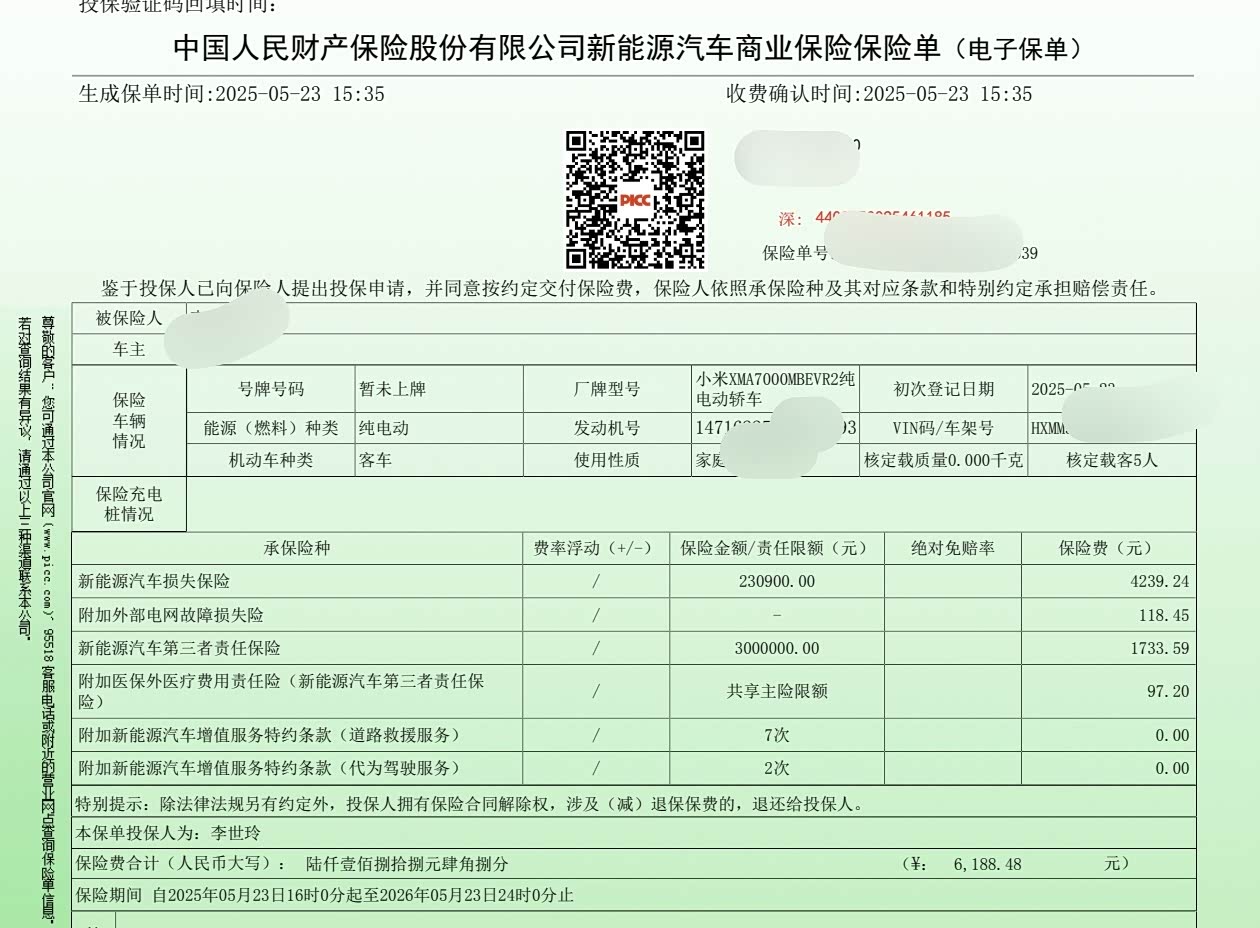Select the insured amount '230900.00'

click(x=777, y=581)
